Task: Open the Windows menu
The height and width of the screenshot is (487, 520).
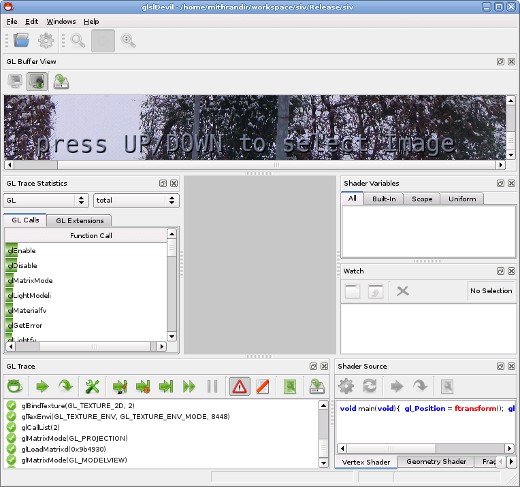Action: 61,22
